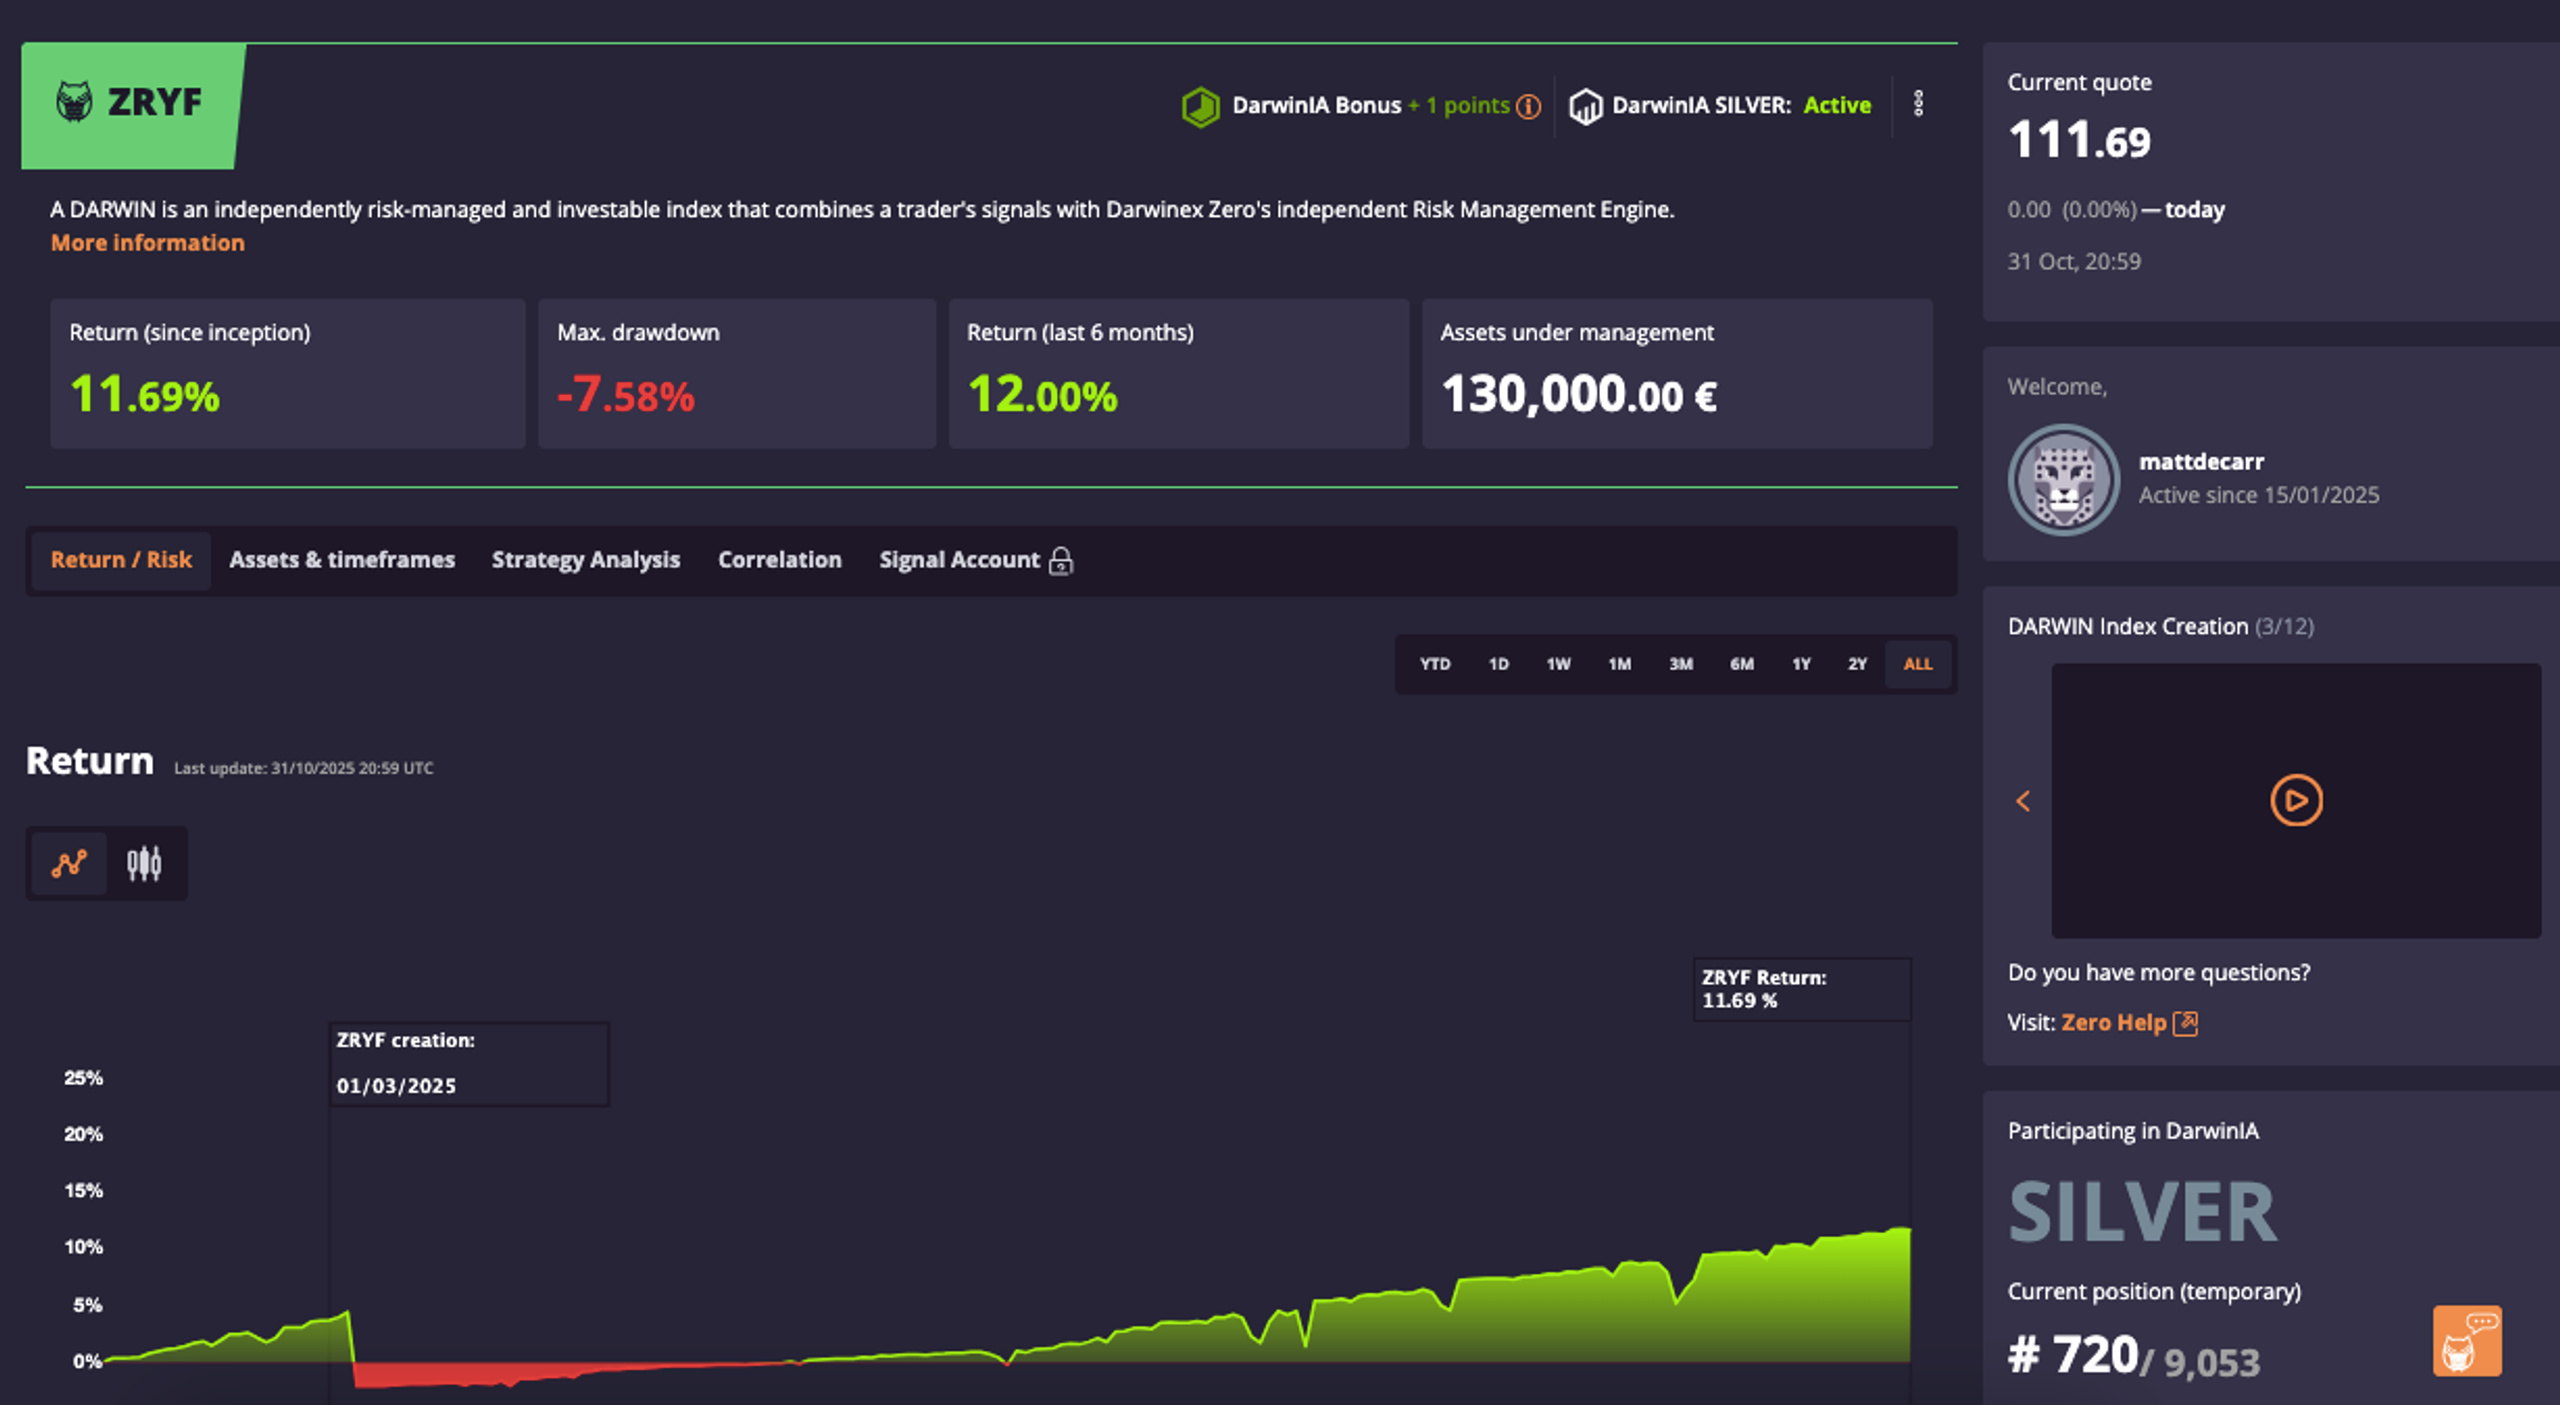Go to previous help video slide

(2023, 801)
